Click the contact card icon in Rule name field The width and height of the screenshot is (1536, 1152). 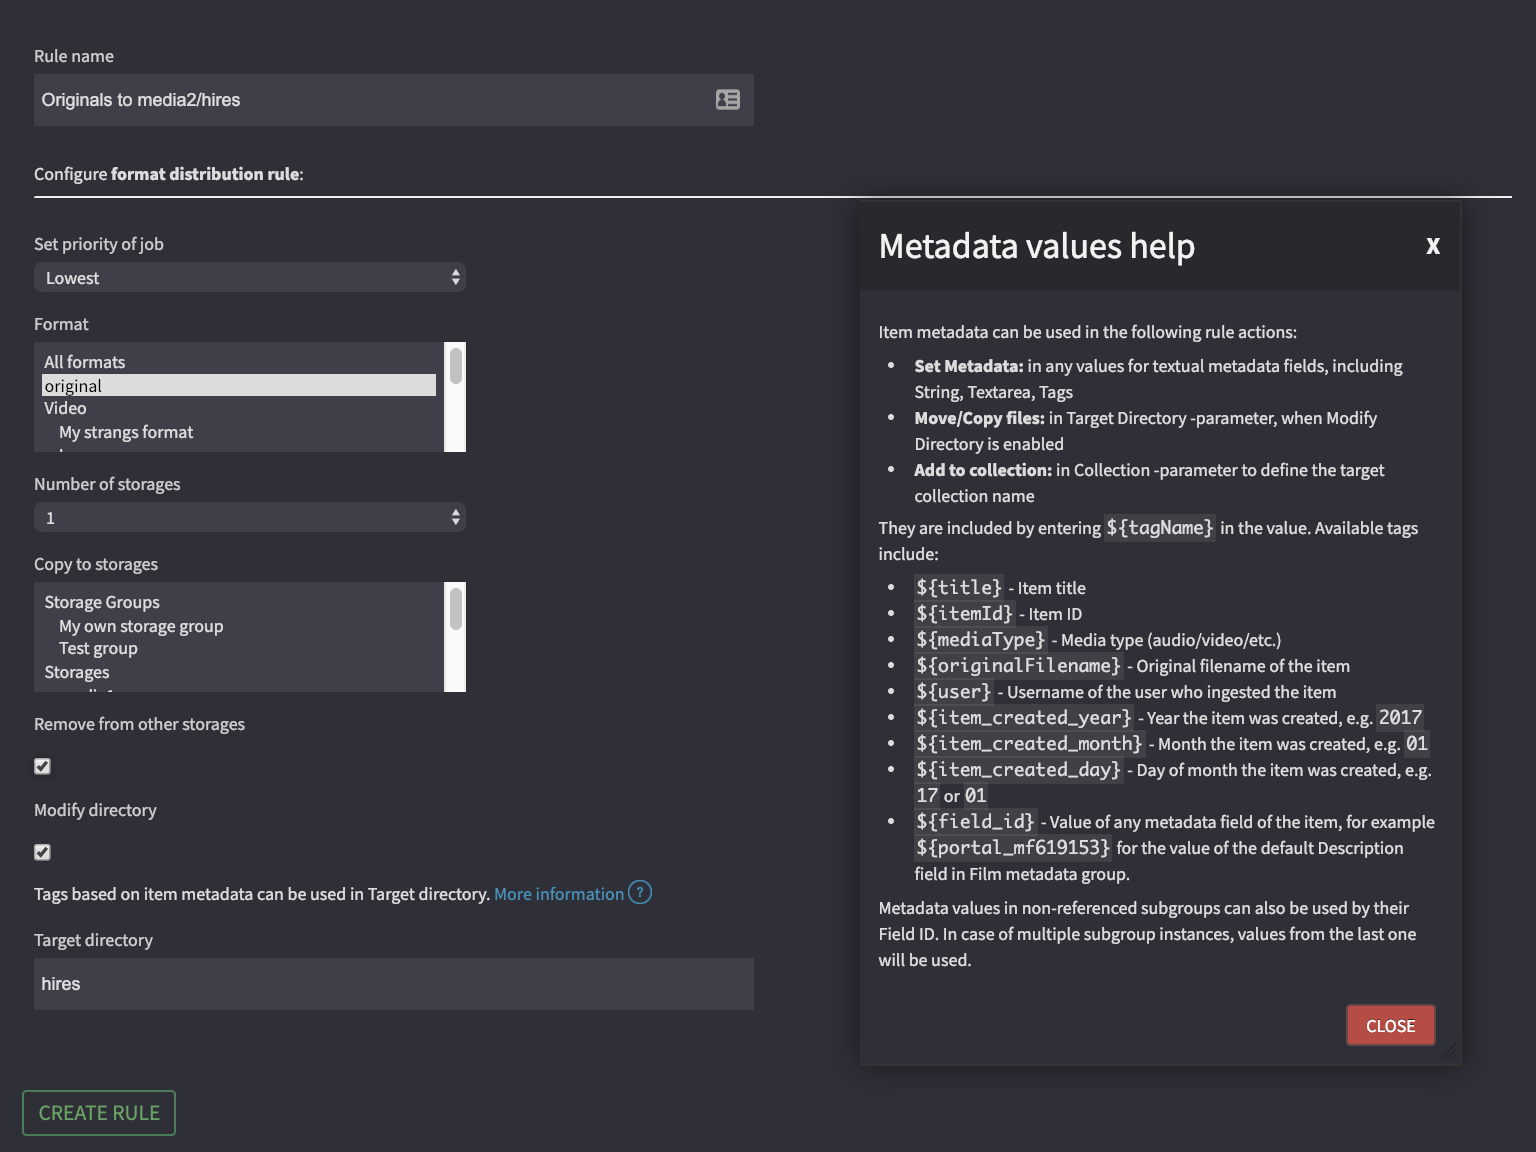728,99
